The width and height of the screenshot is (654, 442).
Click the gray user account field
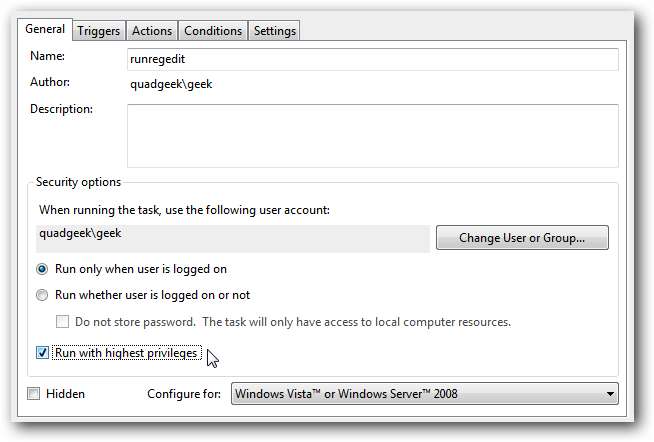coord(232,238)
